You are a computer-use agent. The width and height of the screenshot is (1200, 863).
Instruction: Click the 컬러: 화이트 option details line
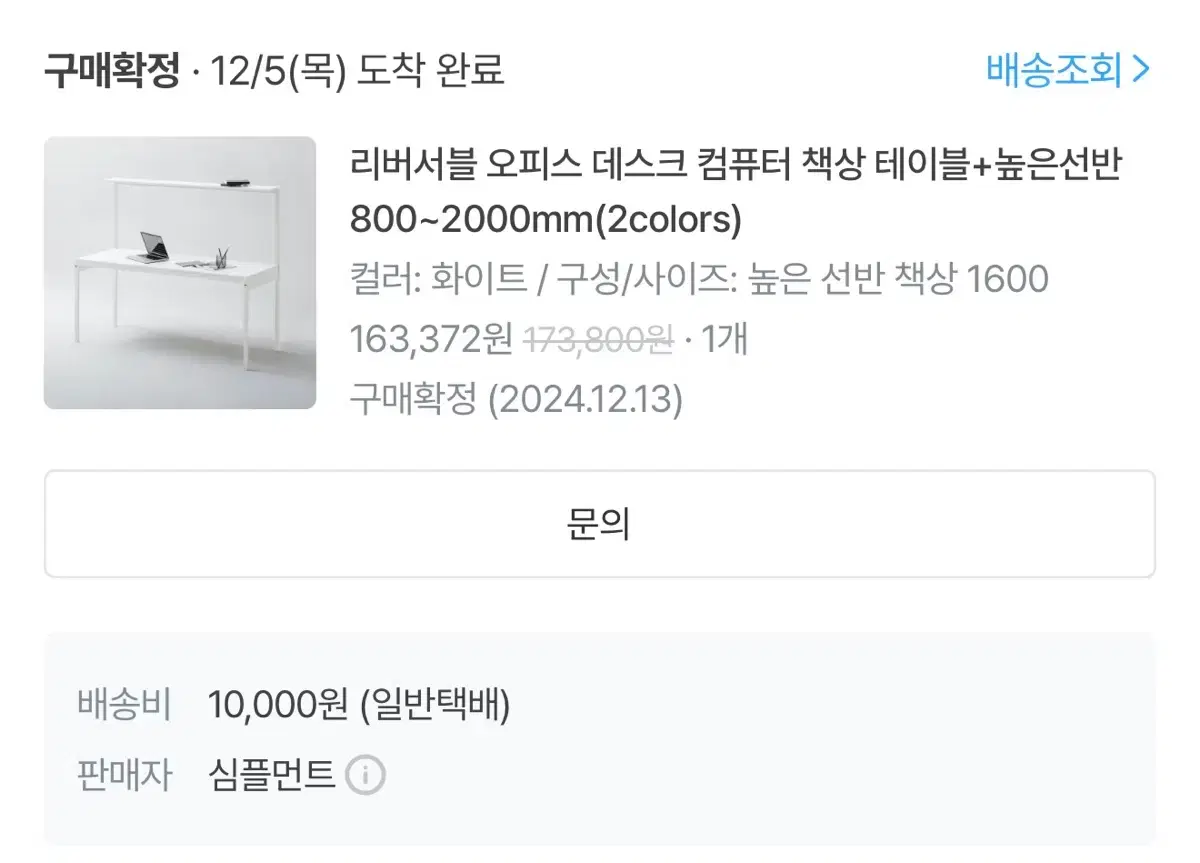699,279
